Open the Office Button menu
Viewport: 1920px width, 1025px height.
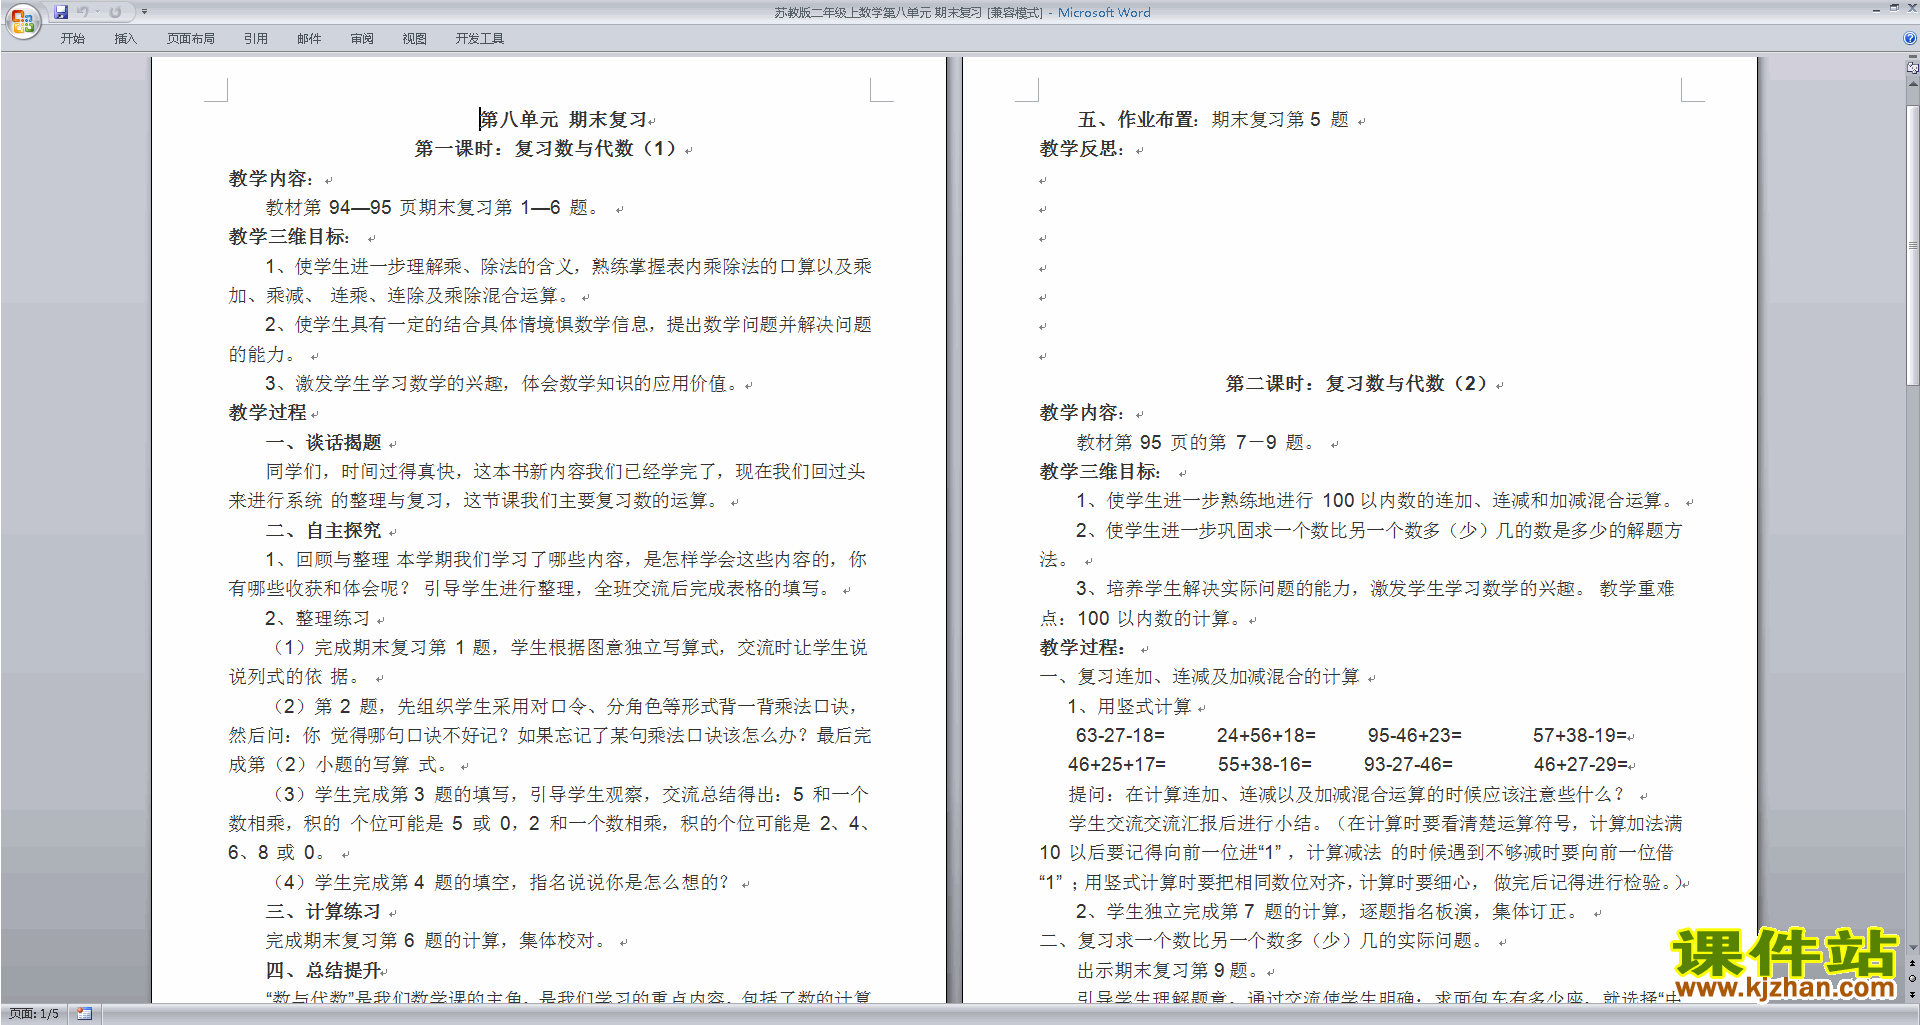(22, 20)
